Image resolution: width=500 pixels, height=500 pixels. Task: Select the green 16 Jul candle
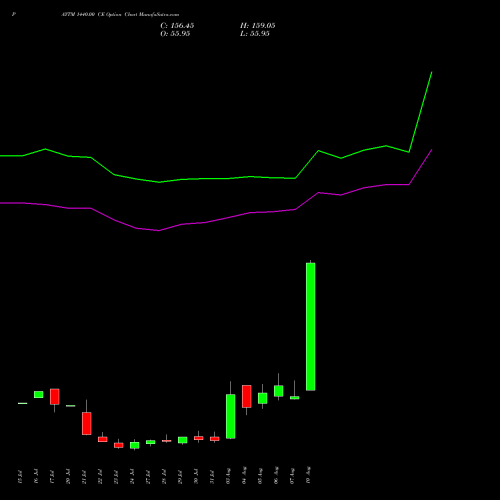39,394
